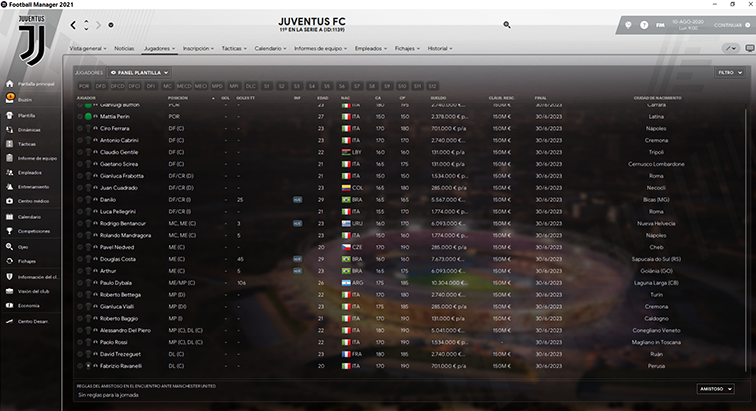Expand the Inscripción menu
The image size is (756, 411).
(x=198, y=48)
